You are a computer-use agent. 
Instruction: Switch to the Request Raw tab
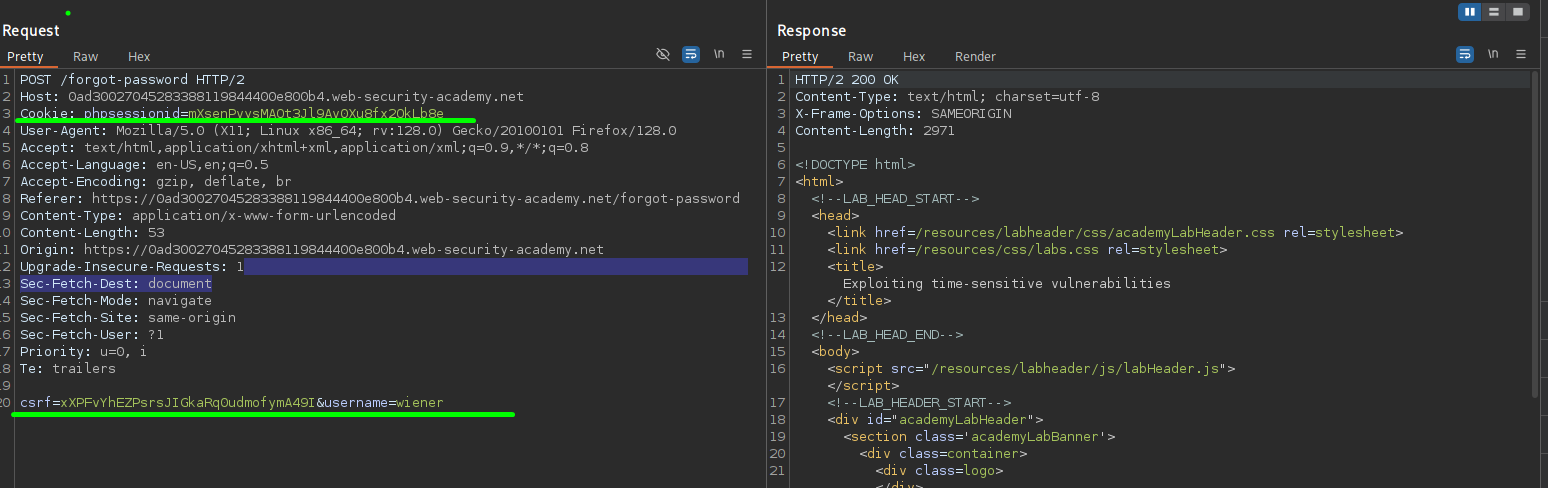click(86, 57)
